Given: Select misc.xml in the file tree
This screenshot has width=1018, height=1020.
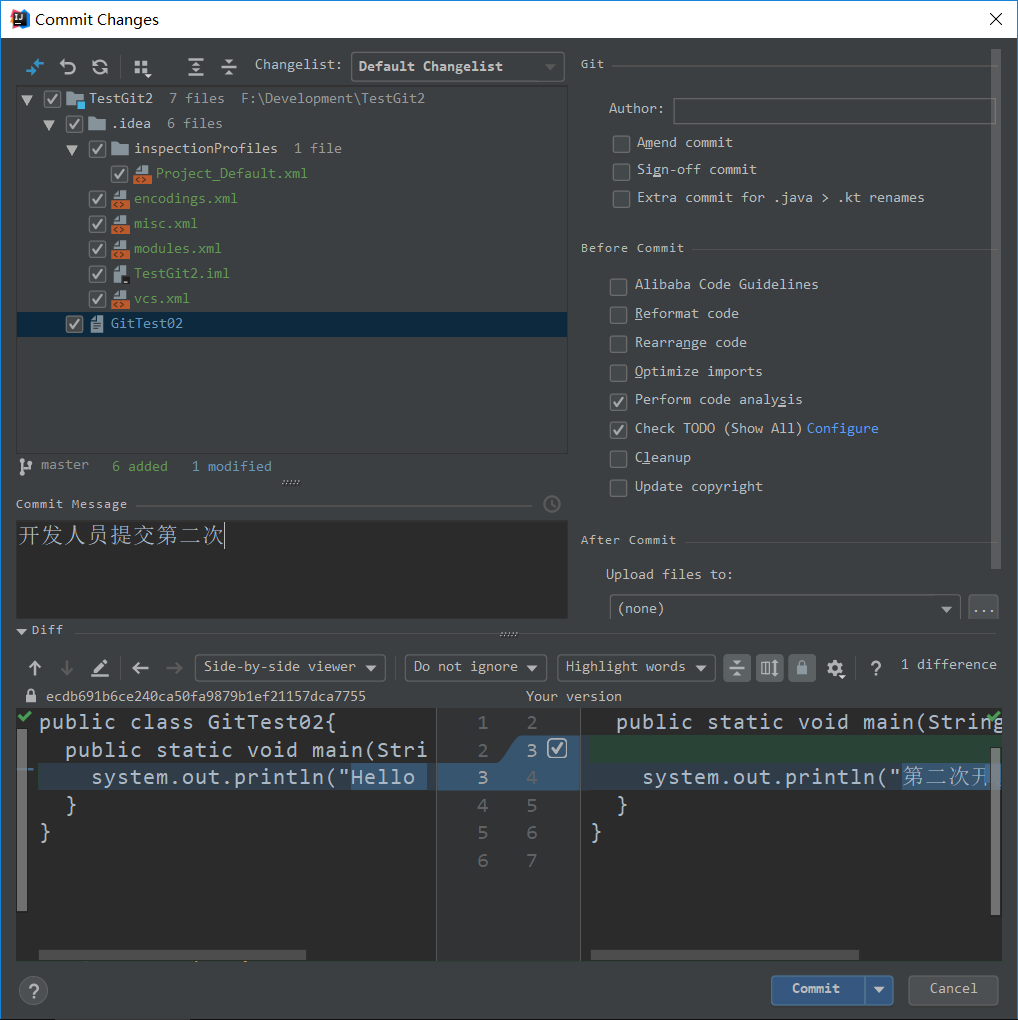Looking at the screenshot, I should coord(166,224).
